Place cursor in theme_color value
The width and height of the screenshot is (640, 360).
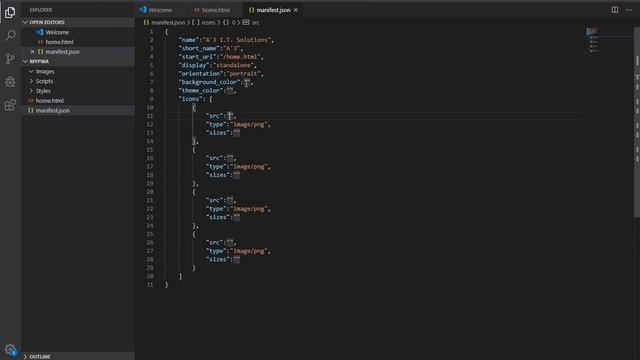(230, 91)
